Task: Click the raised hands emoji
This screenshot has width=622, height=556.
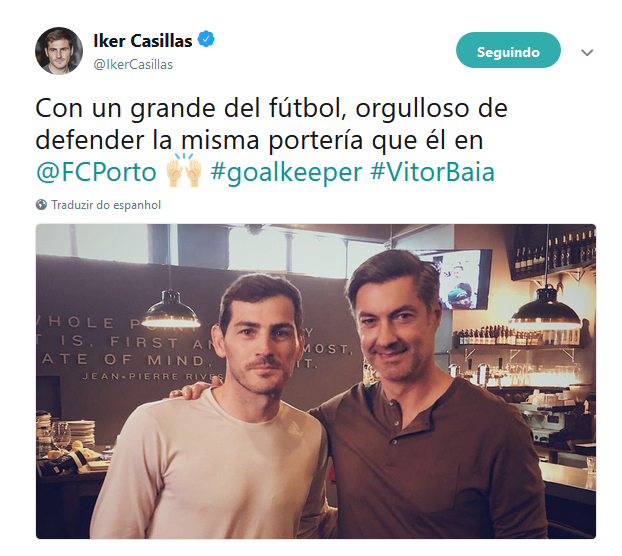Action: point(184,171)
